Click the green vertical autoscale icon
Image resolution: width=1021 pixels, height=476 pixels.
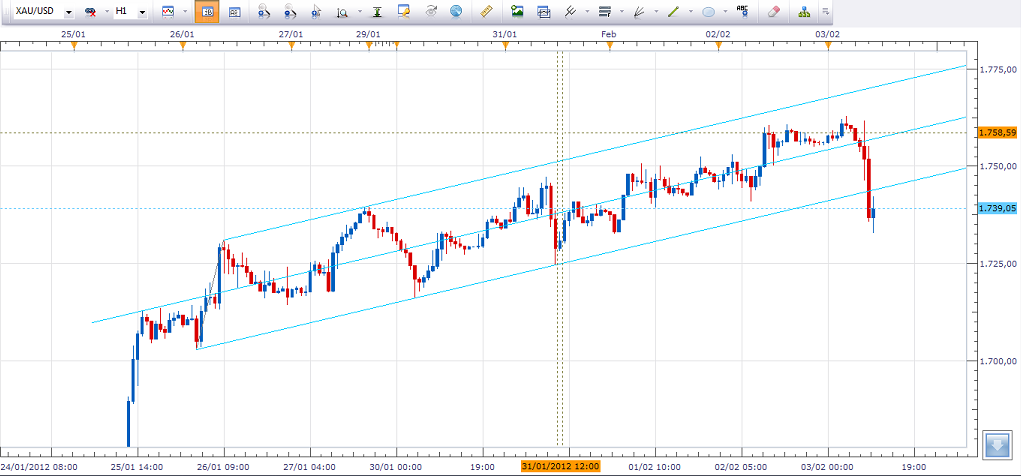378,12
